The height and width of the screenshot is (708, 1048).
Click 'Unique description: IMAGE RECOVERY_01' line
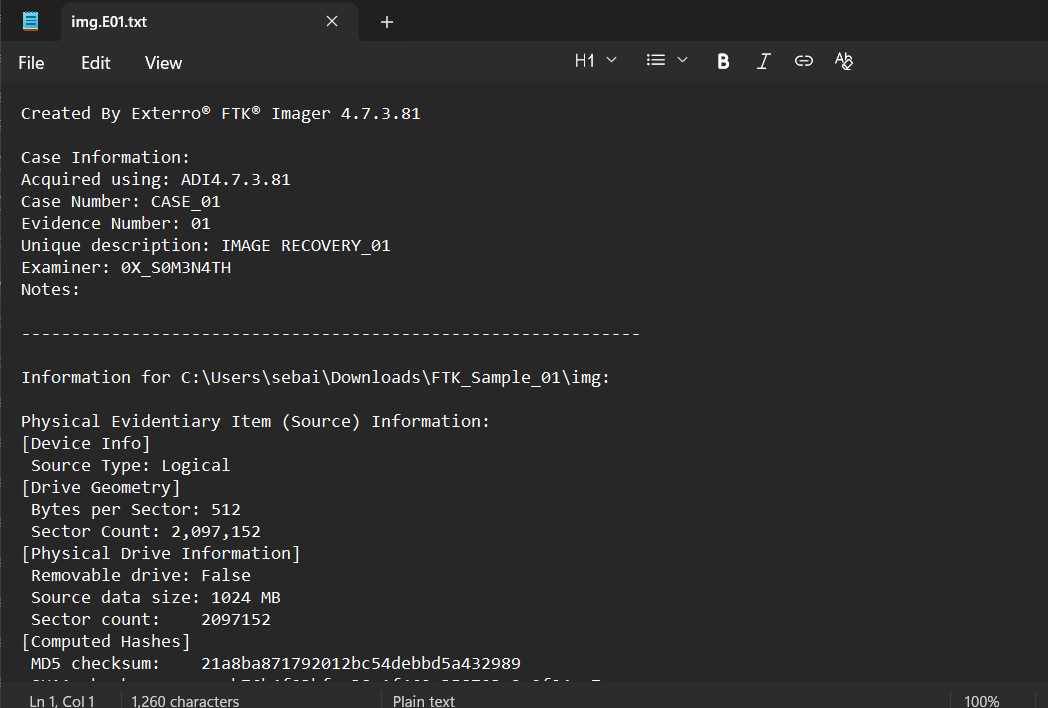[x=206, y=246]
